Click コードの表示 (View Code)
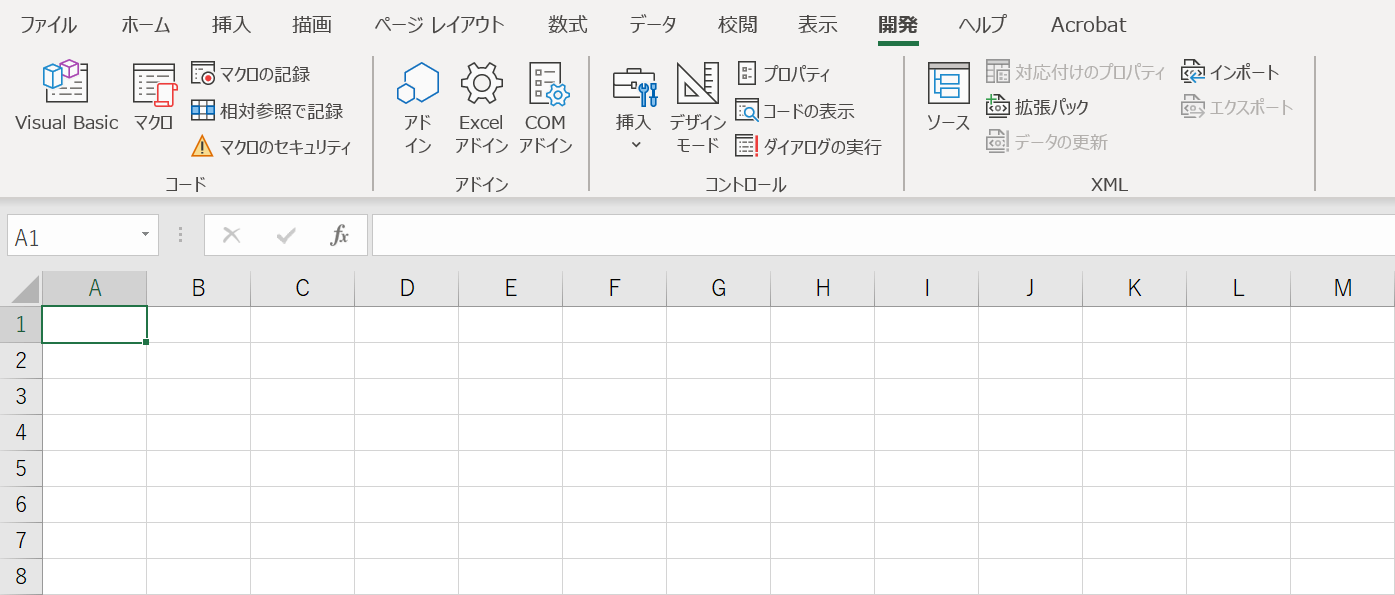Screen dimensions: 1395x595 coord(795,110)
